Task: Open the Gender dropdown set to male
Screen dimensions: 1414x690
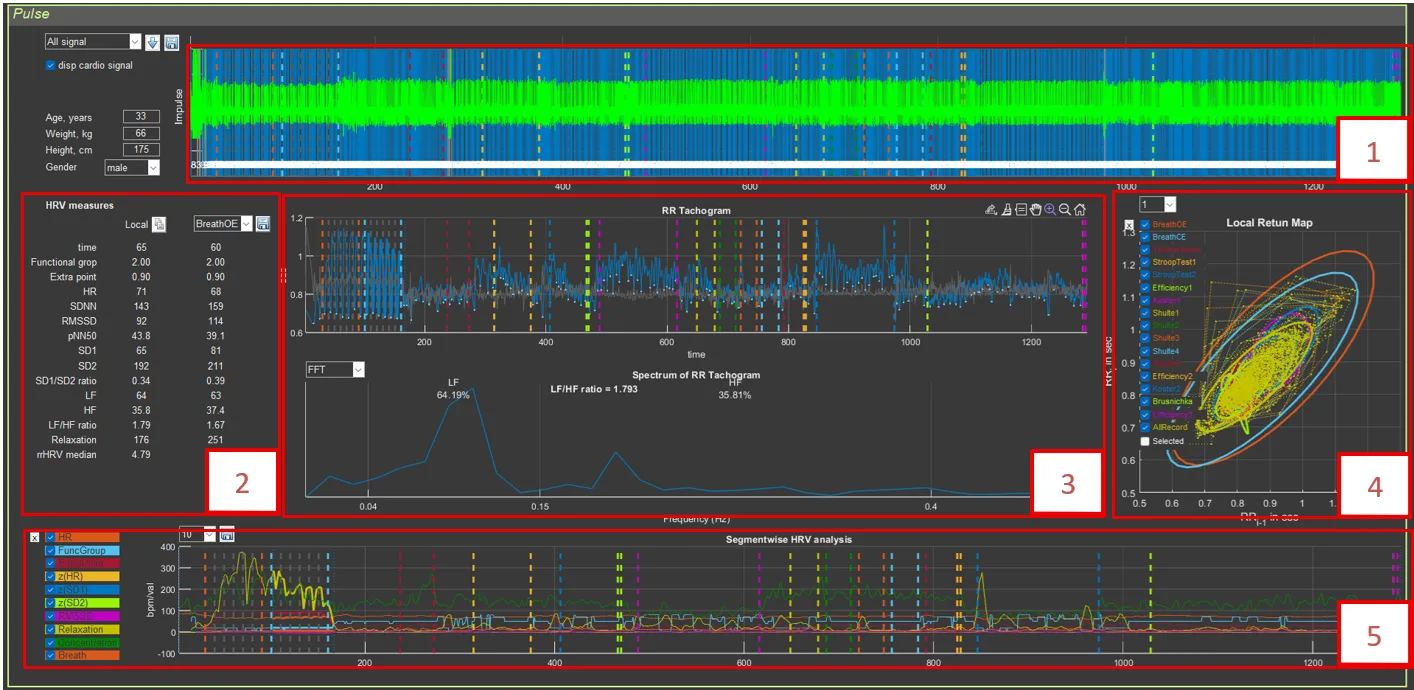Action: (x=132, y=168)
